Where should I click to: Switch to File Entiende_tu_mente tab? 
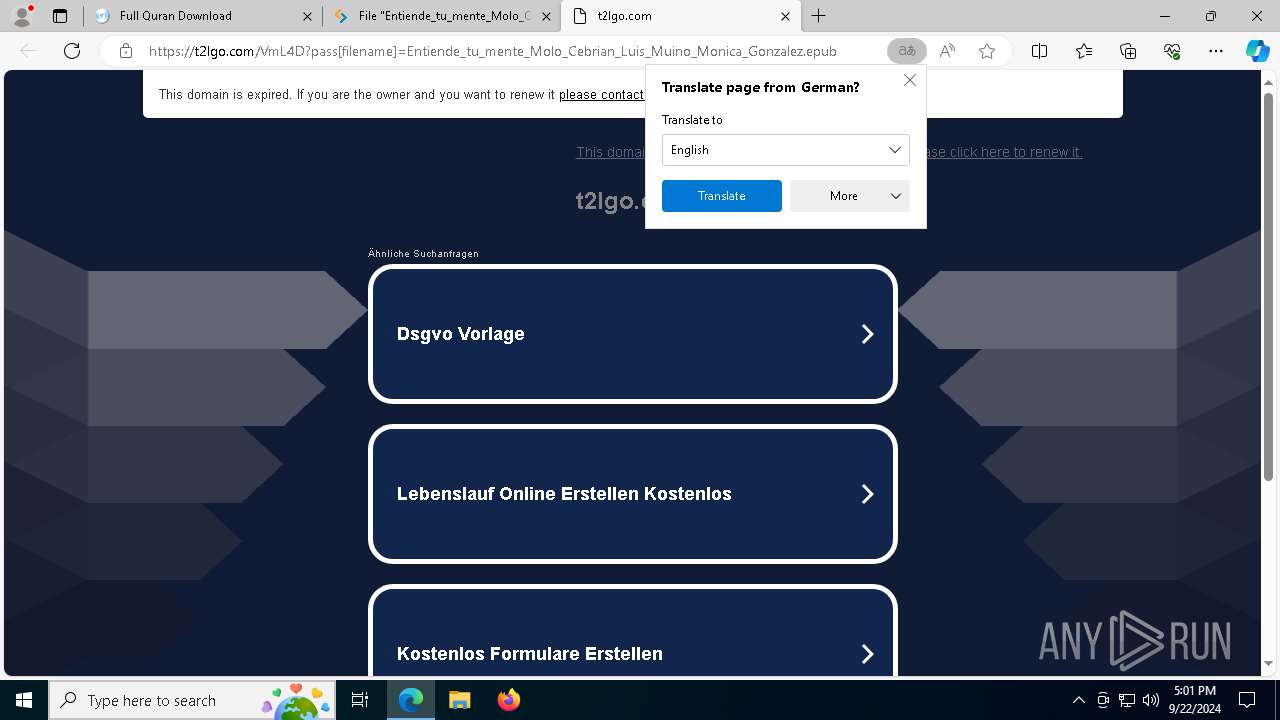(x=442, y=16)
